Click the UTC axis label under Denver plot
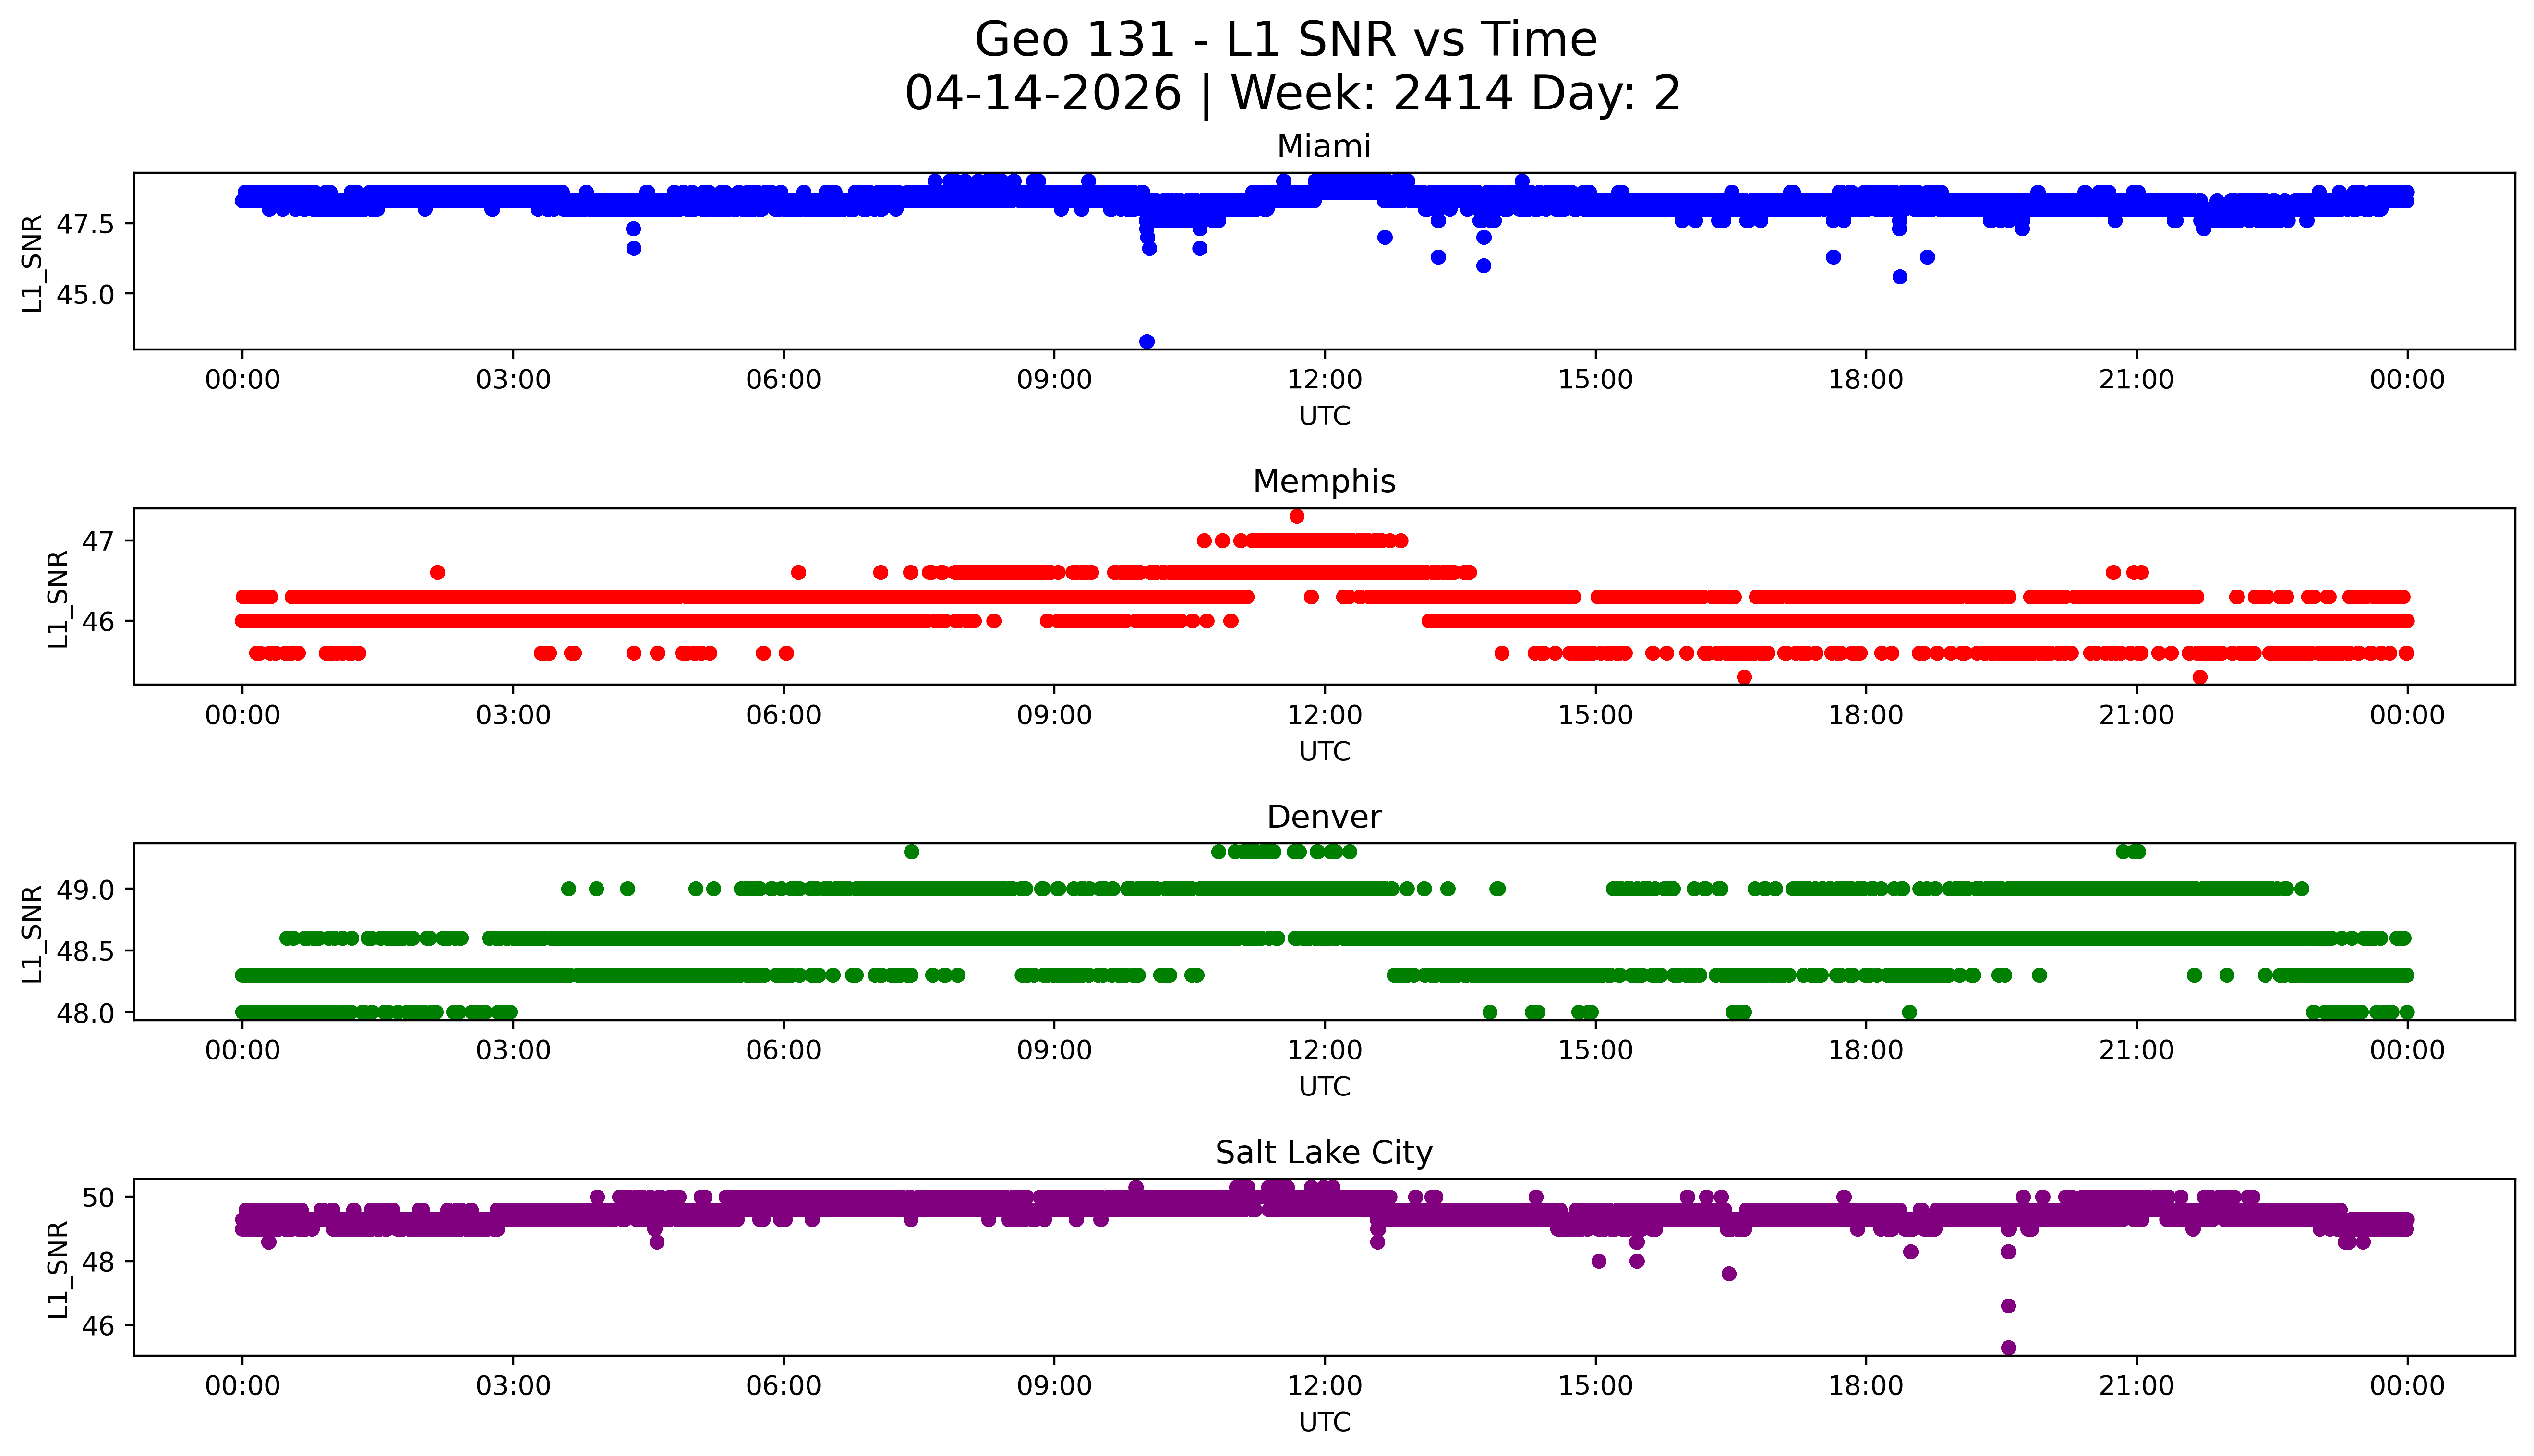This screenshot has width=2534, height=1456. 1324,1087
